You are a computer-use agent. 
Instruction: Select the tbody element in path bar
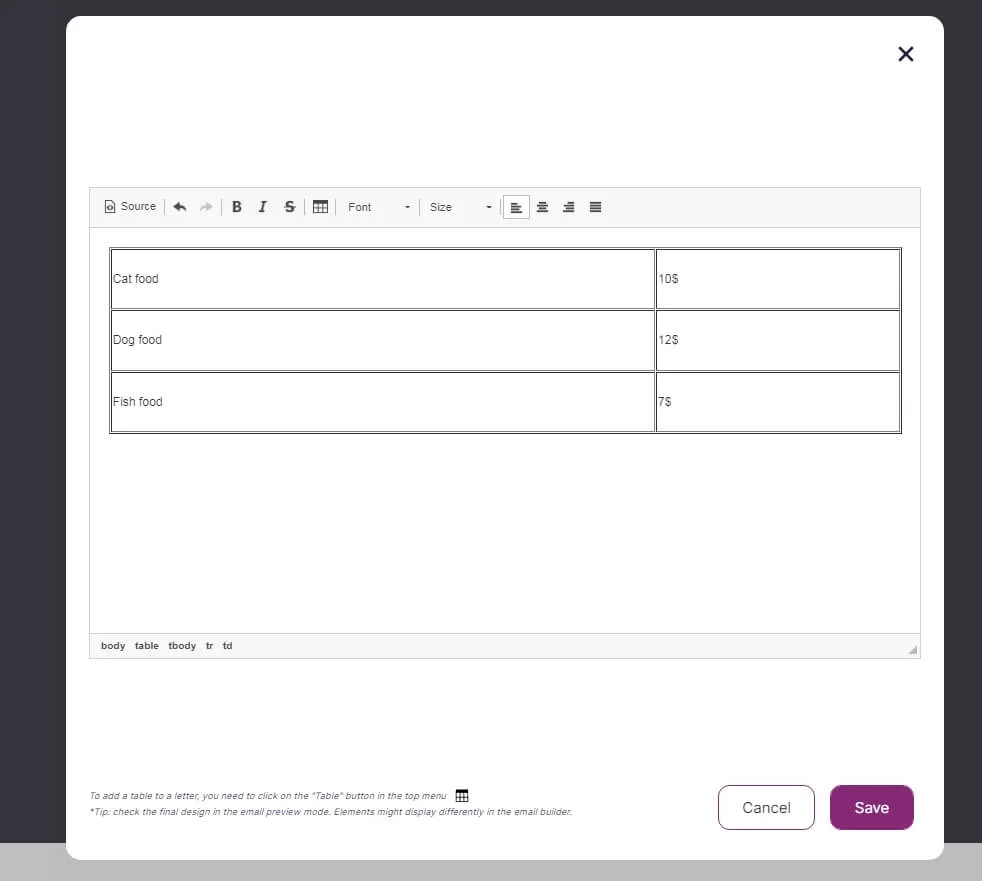point(182,646)
